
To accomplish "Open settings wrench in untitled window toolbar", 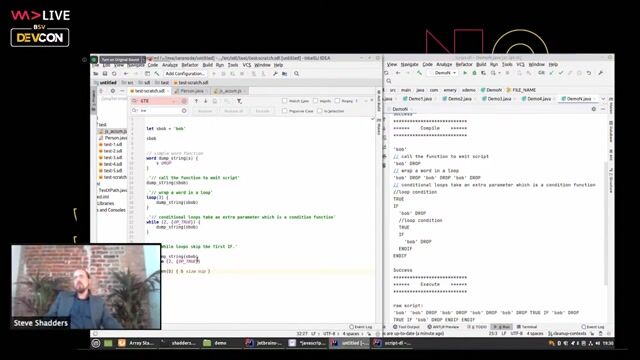I will 275,74.
